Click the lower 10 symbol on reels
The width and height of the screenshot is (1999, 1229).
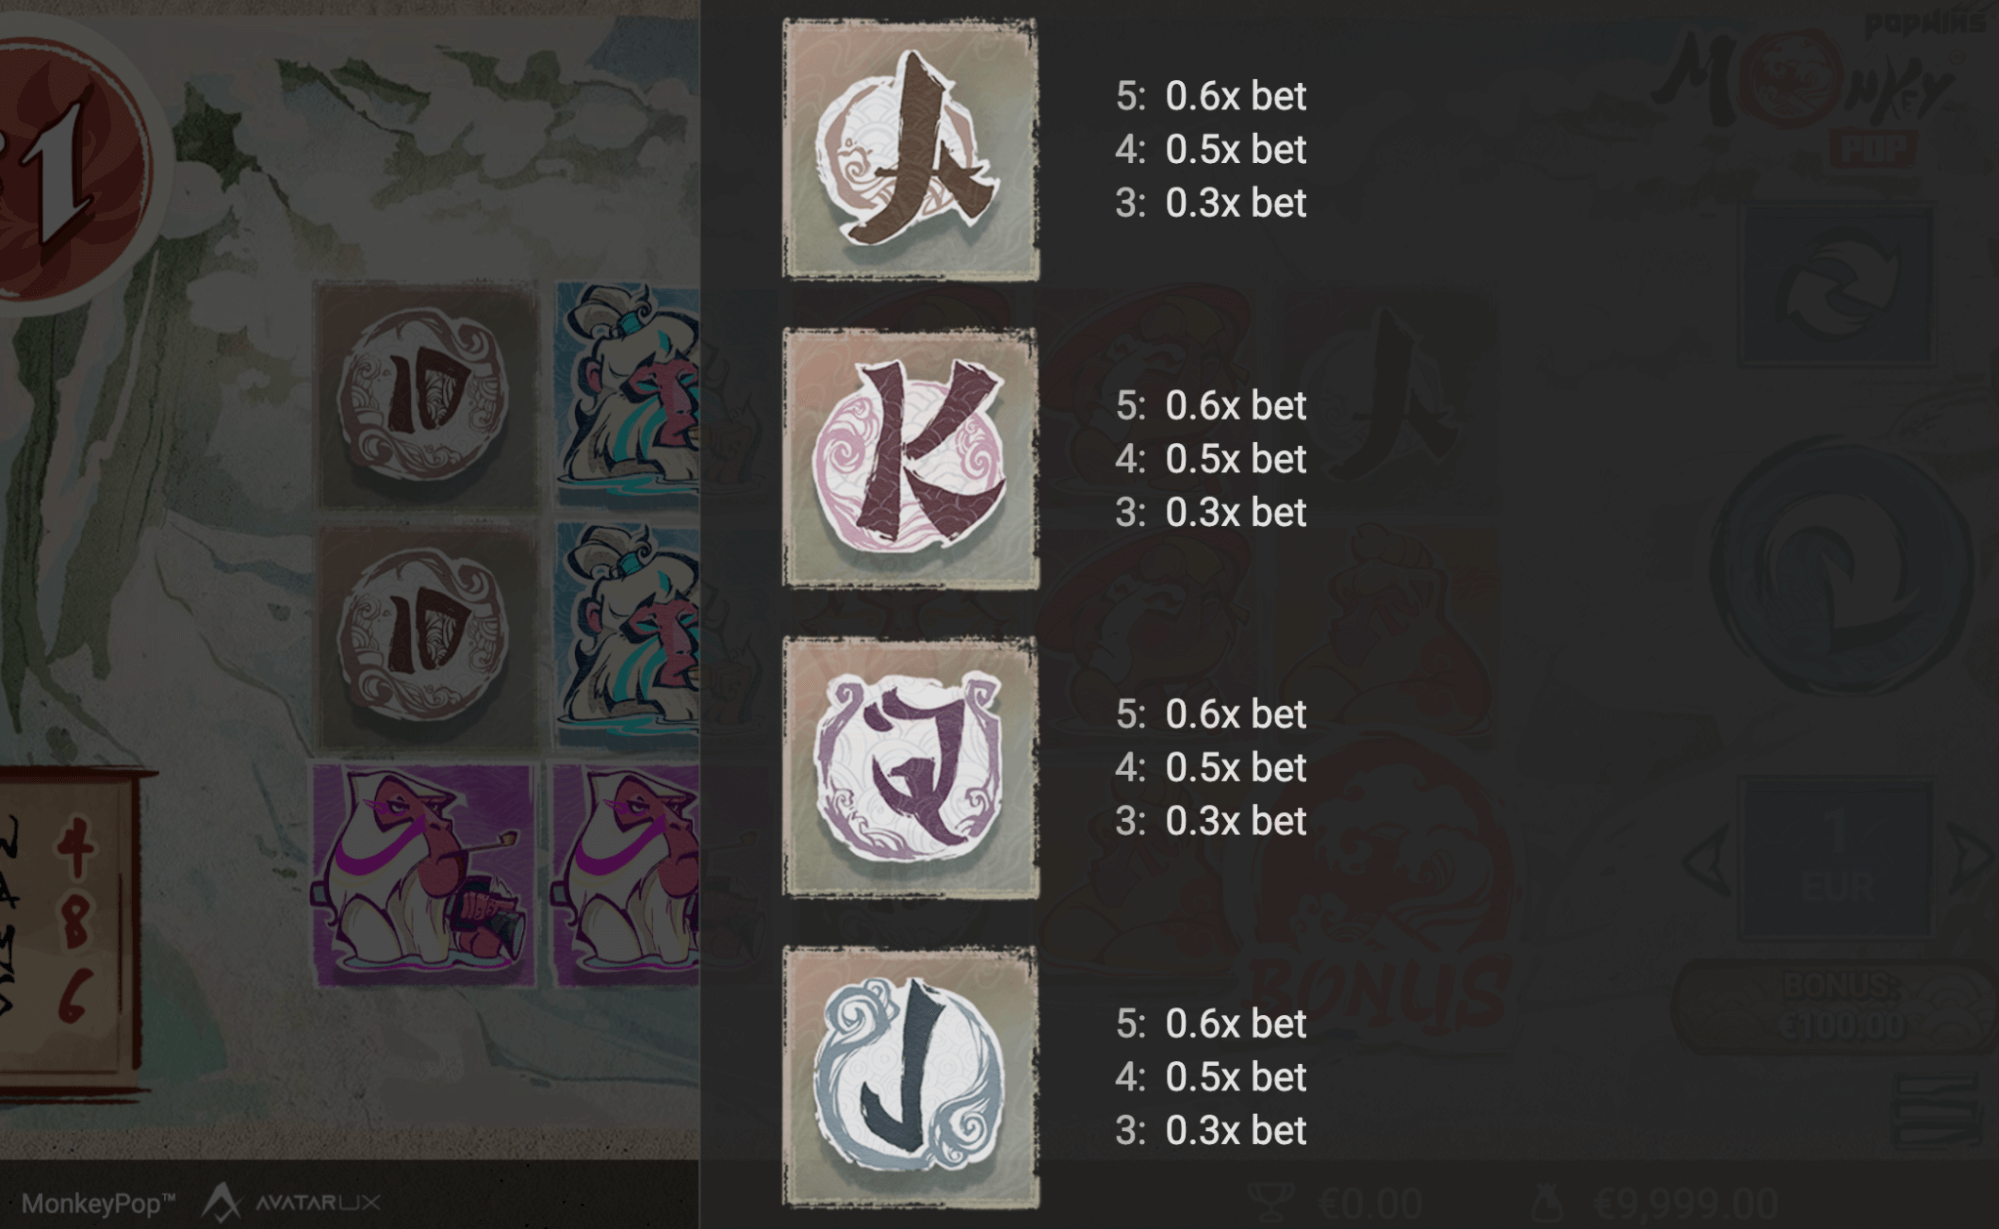[x=426, y=637]
